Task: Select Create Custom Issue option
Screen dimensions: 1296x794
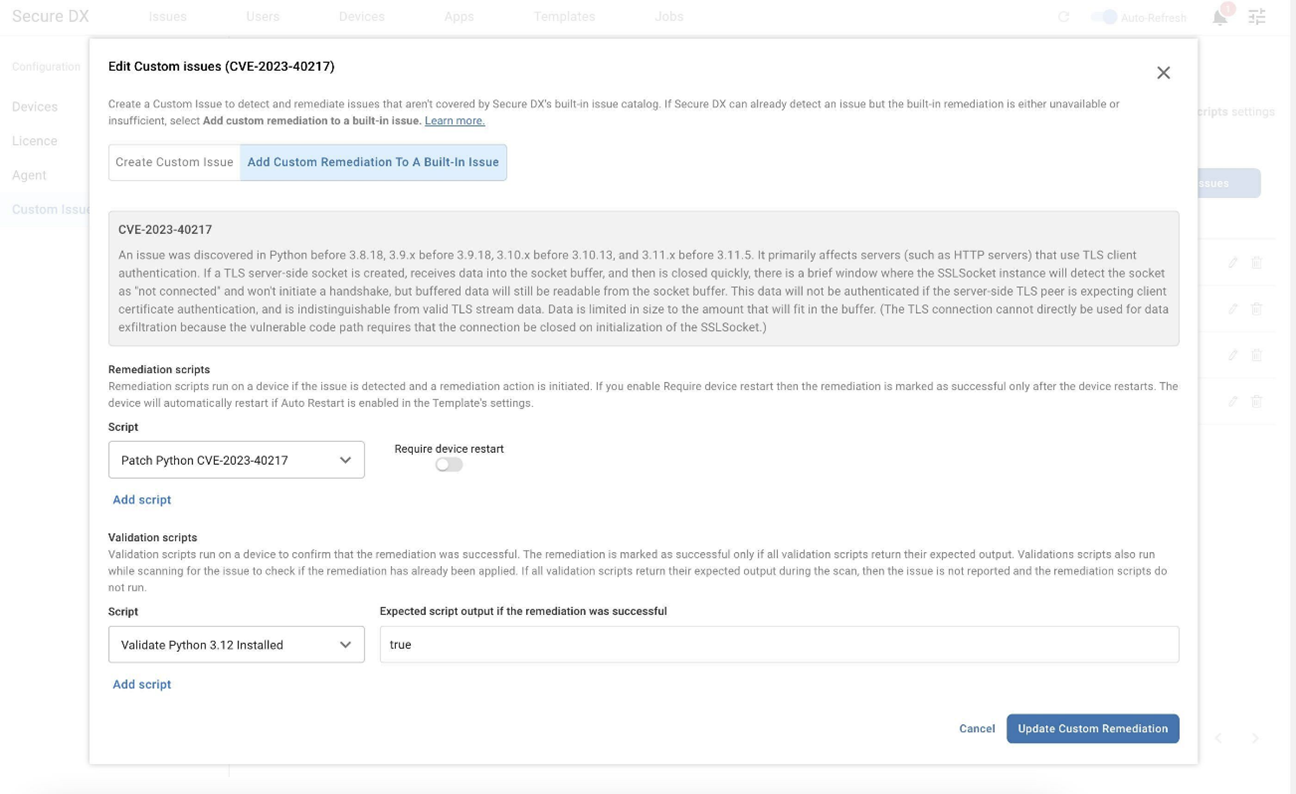Action: (x=174, y=162)
